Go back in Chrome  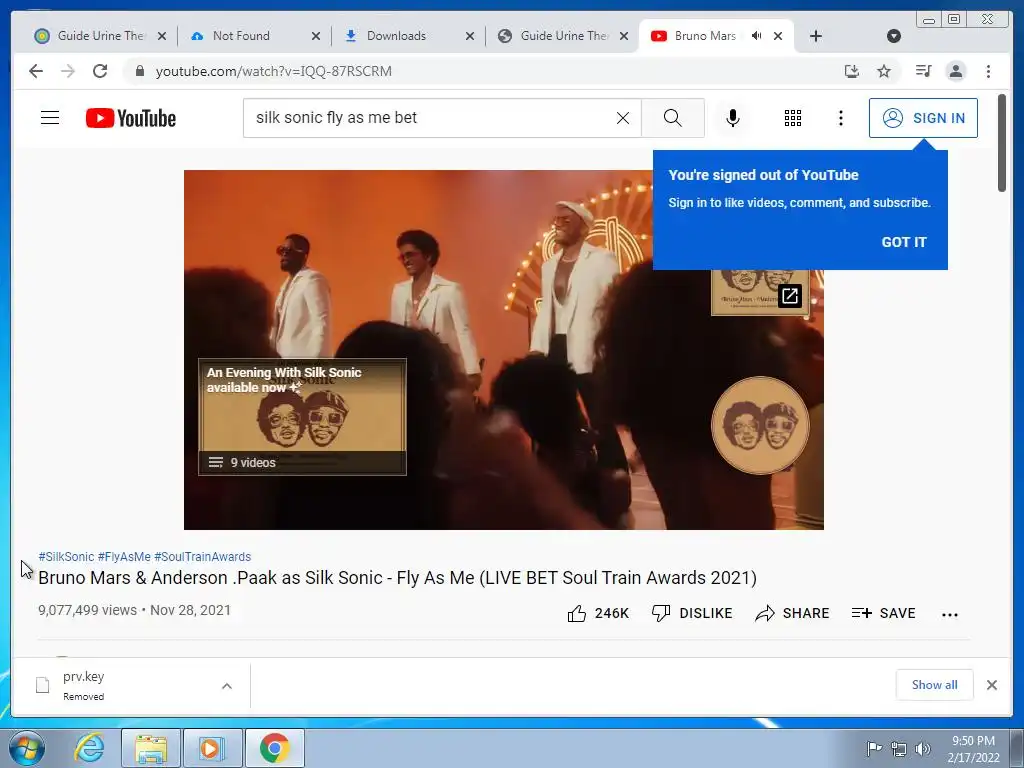[36, 71]
